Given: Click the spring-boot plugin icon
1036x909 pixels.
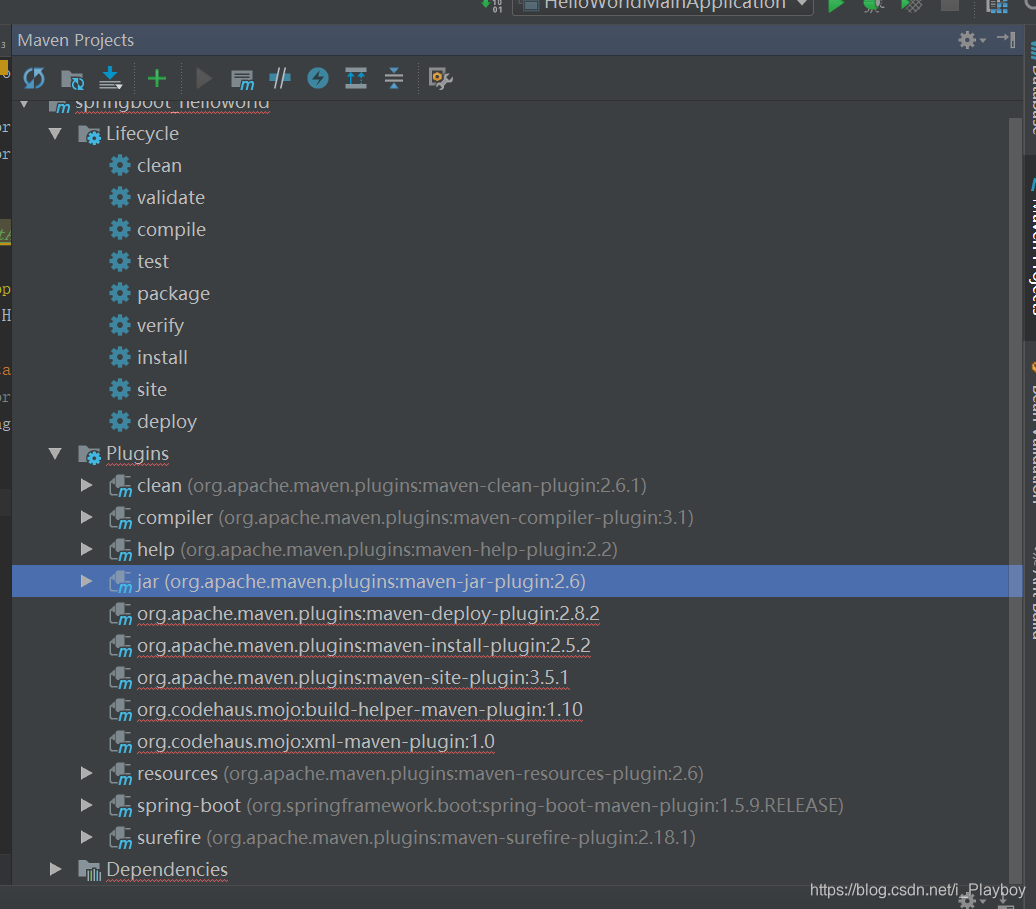Looking at the screenshot, I should [x=120, y=806].
